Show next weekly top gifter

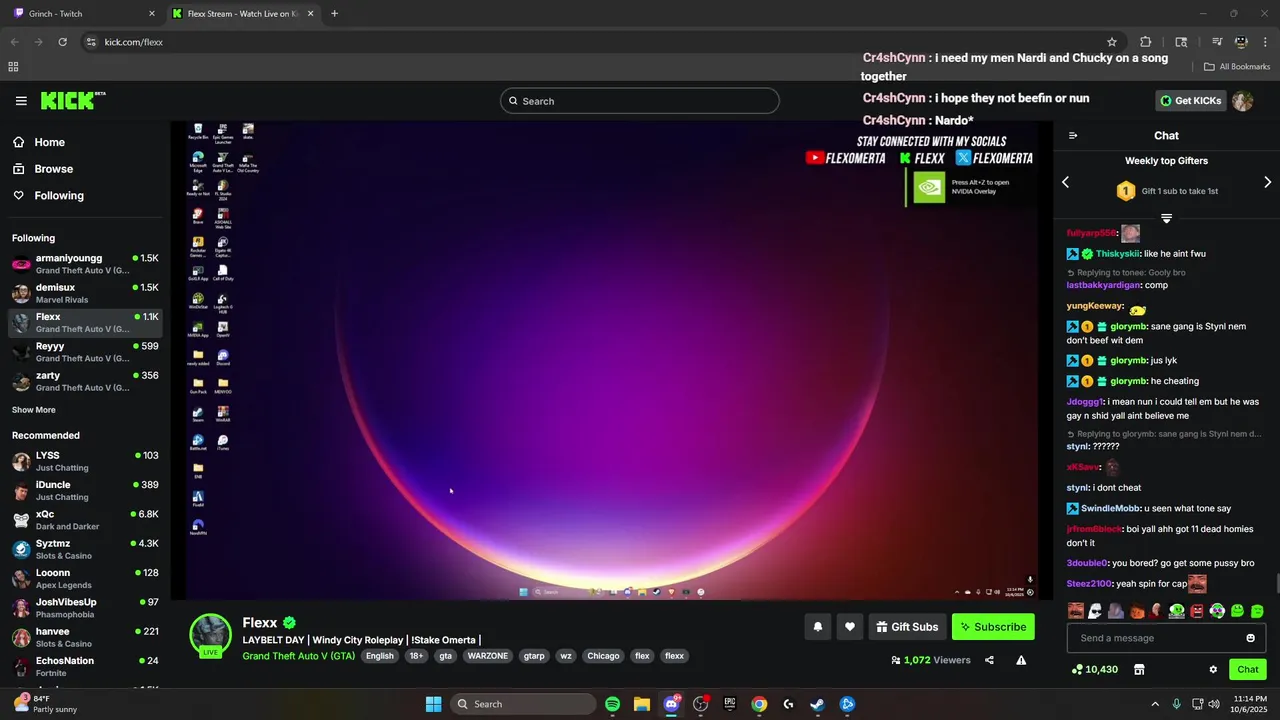[x=1267, y=182]
